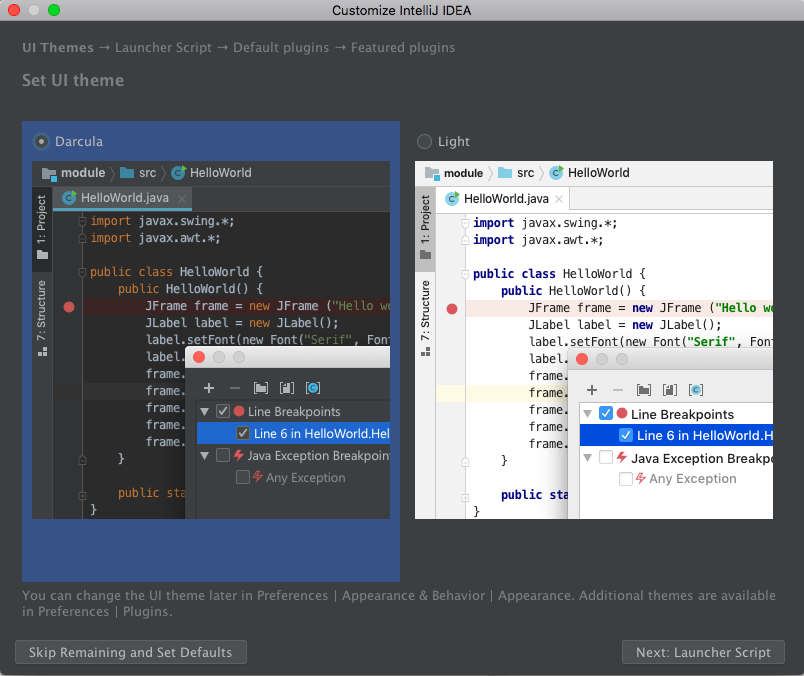The width and height of the screenshot is (804, 676).
Task: Click red breakpoint marker in Light gutter
Action: [452, 309]
